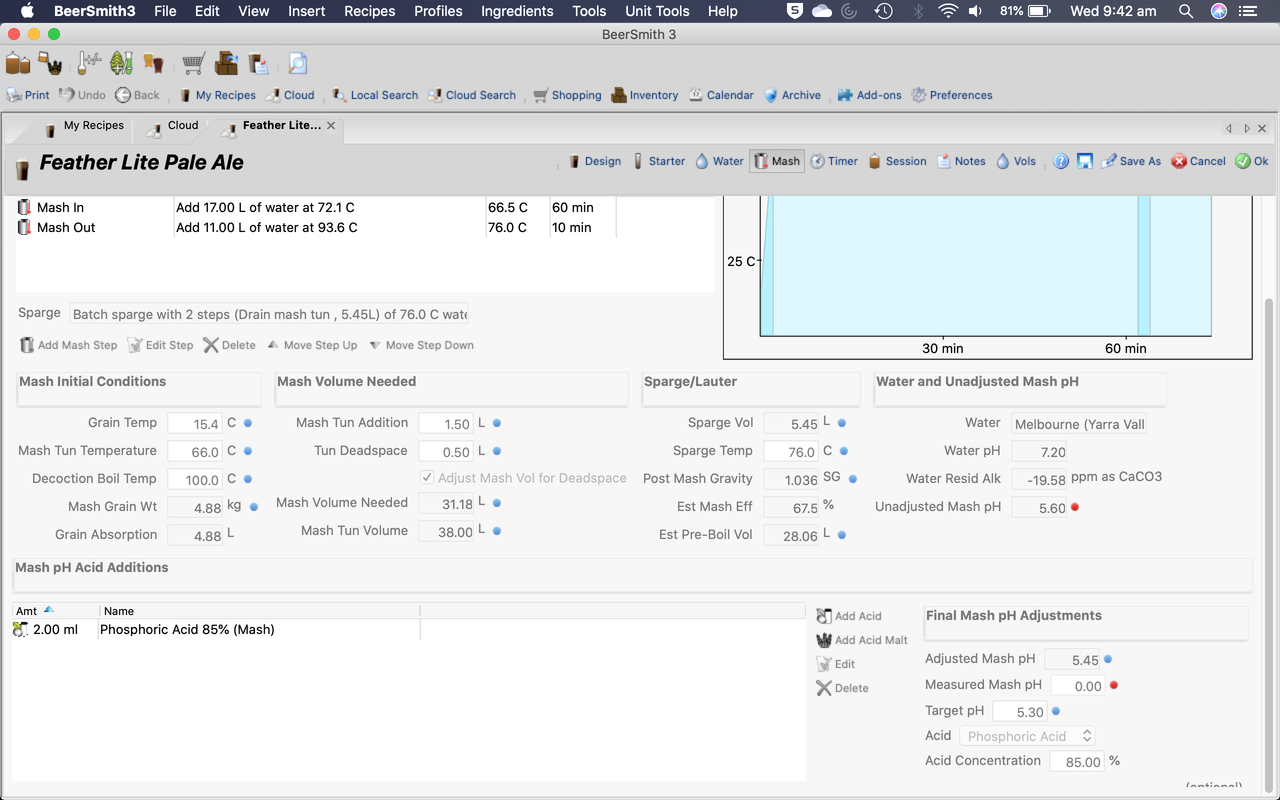Select the Phosphoric Acid 85% (Mash) row
Viewport: 1280px width, 800px height.
408,630
